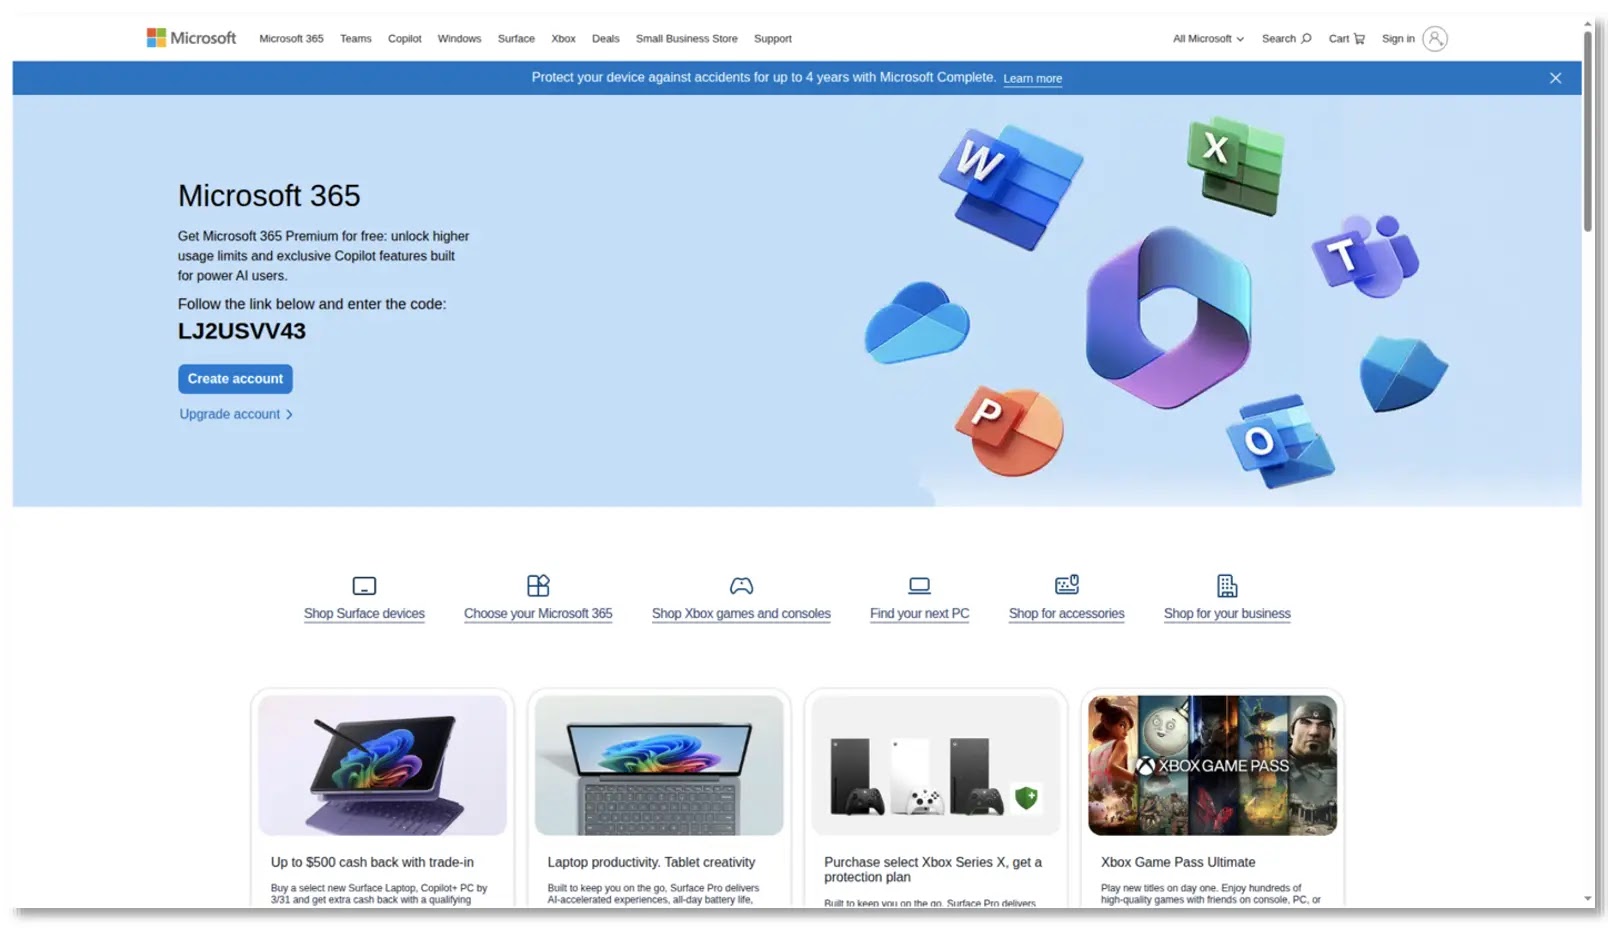Open the Surface Pro laptop card image

pyautogui.click(x=659, y=765)
